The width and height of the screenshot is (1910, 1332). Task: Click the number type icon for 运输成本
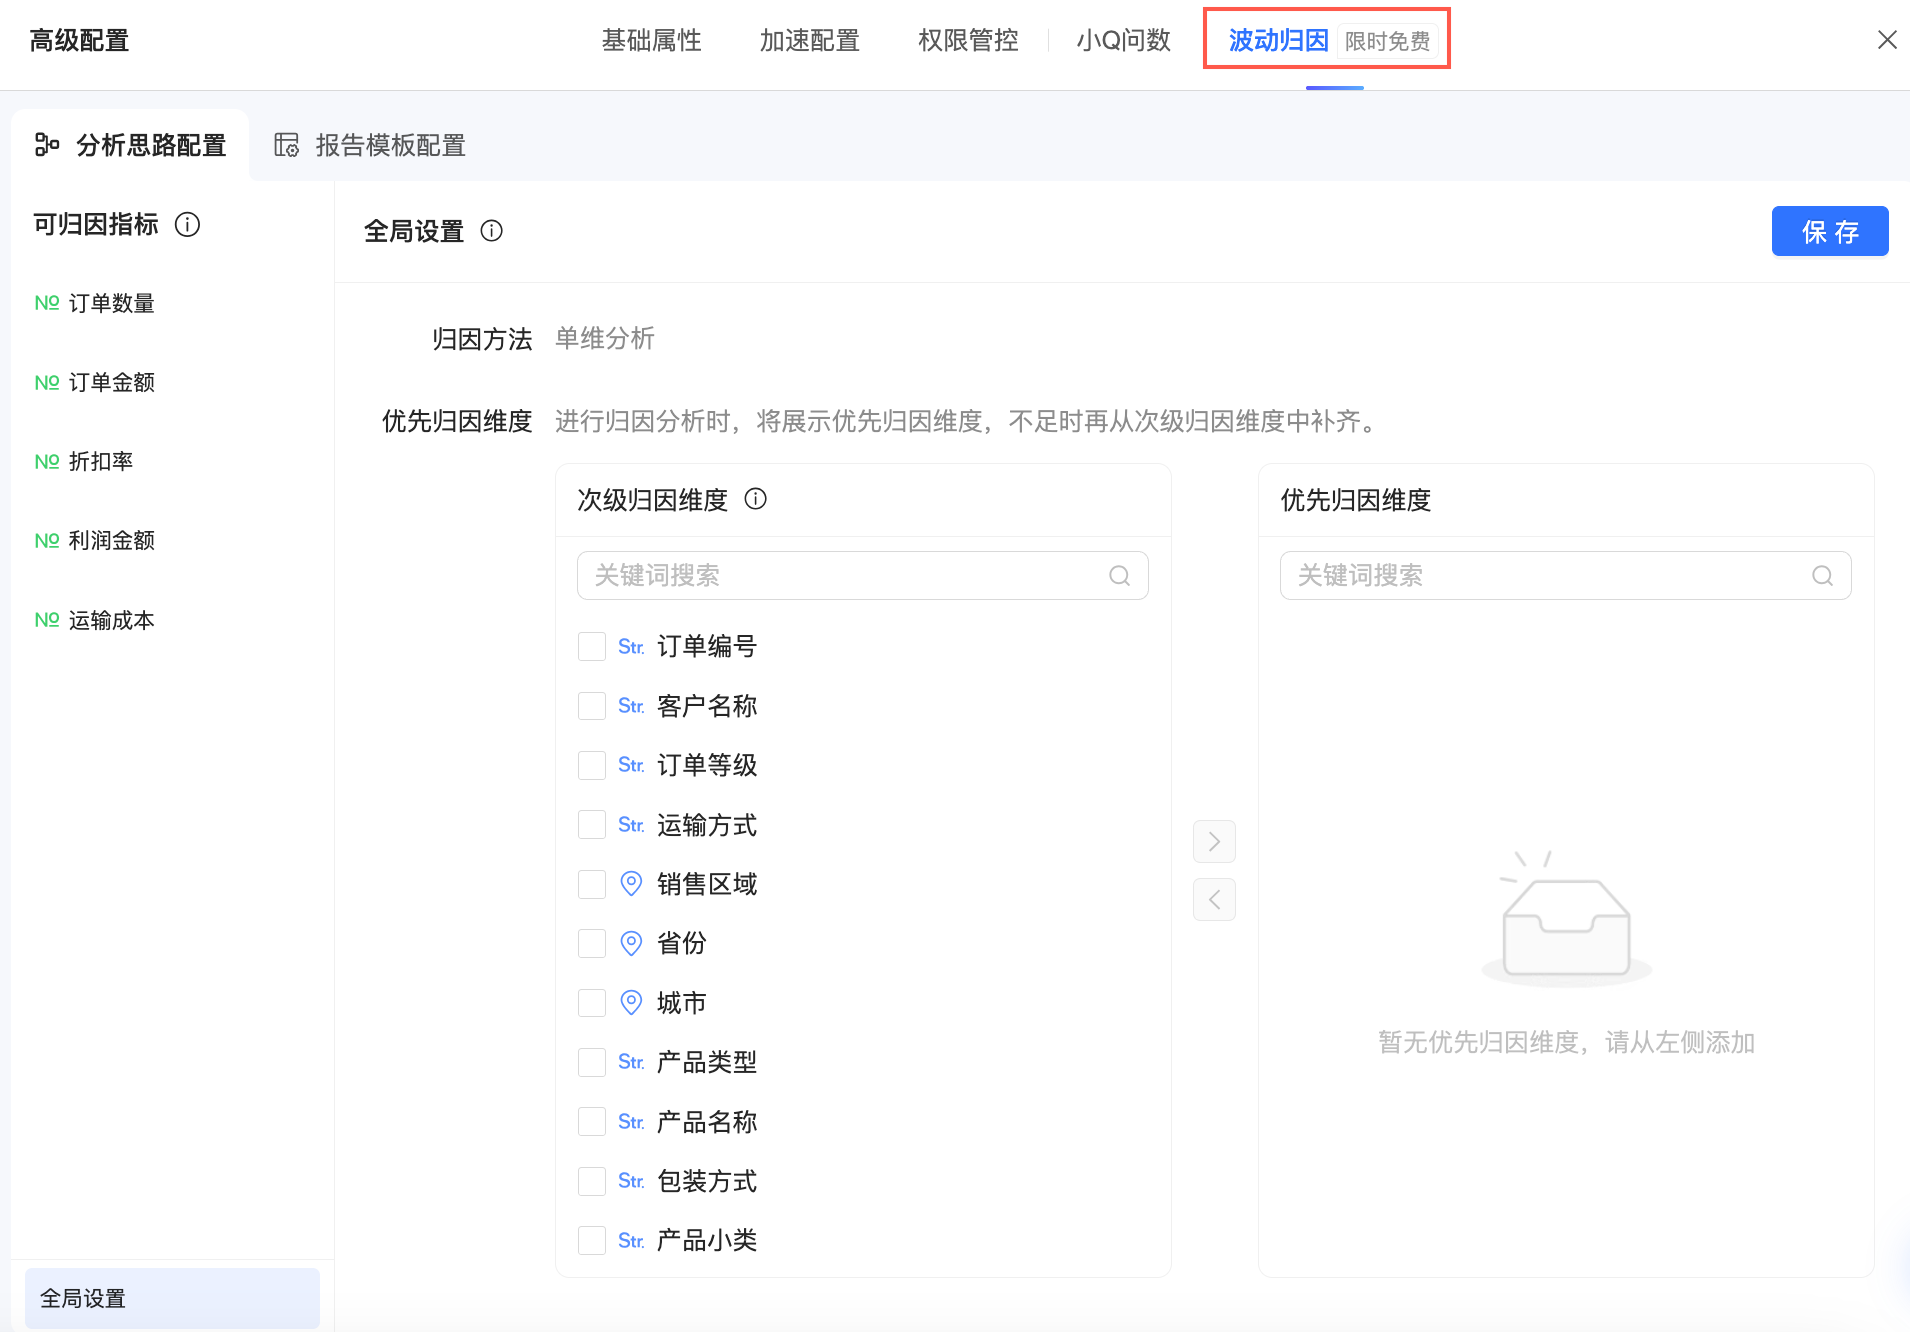point(47,620)
